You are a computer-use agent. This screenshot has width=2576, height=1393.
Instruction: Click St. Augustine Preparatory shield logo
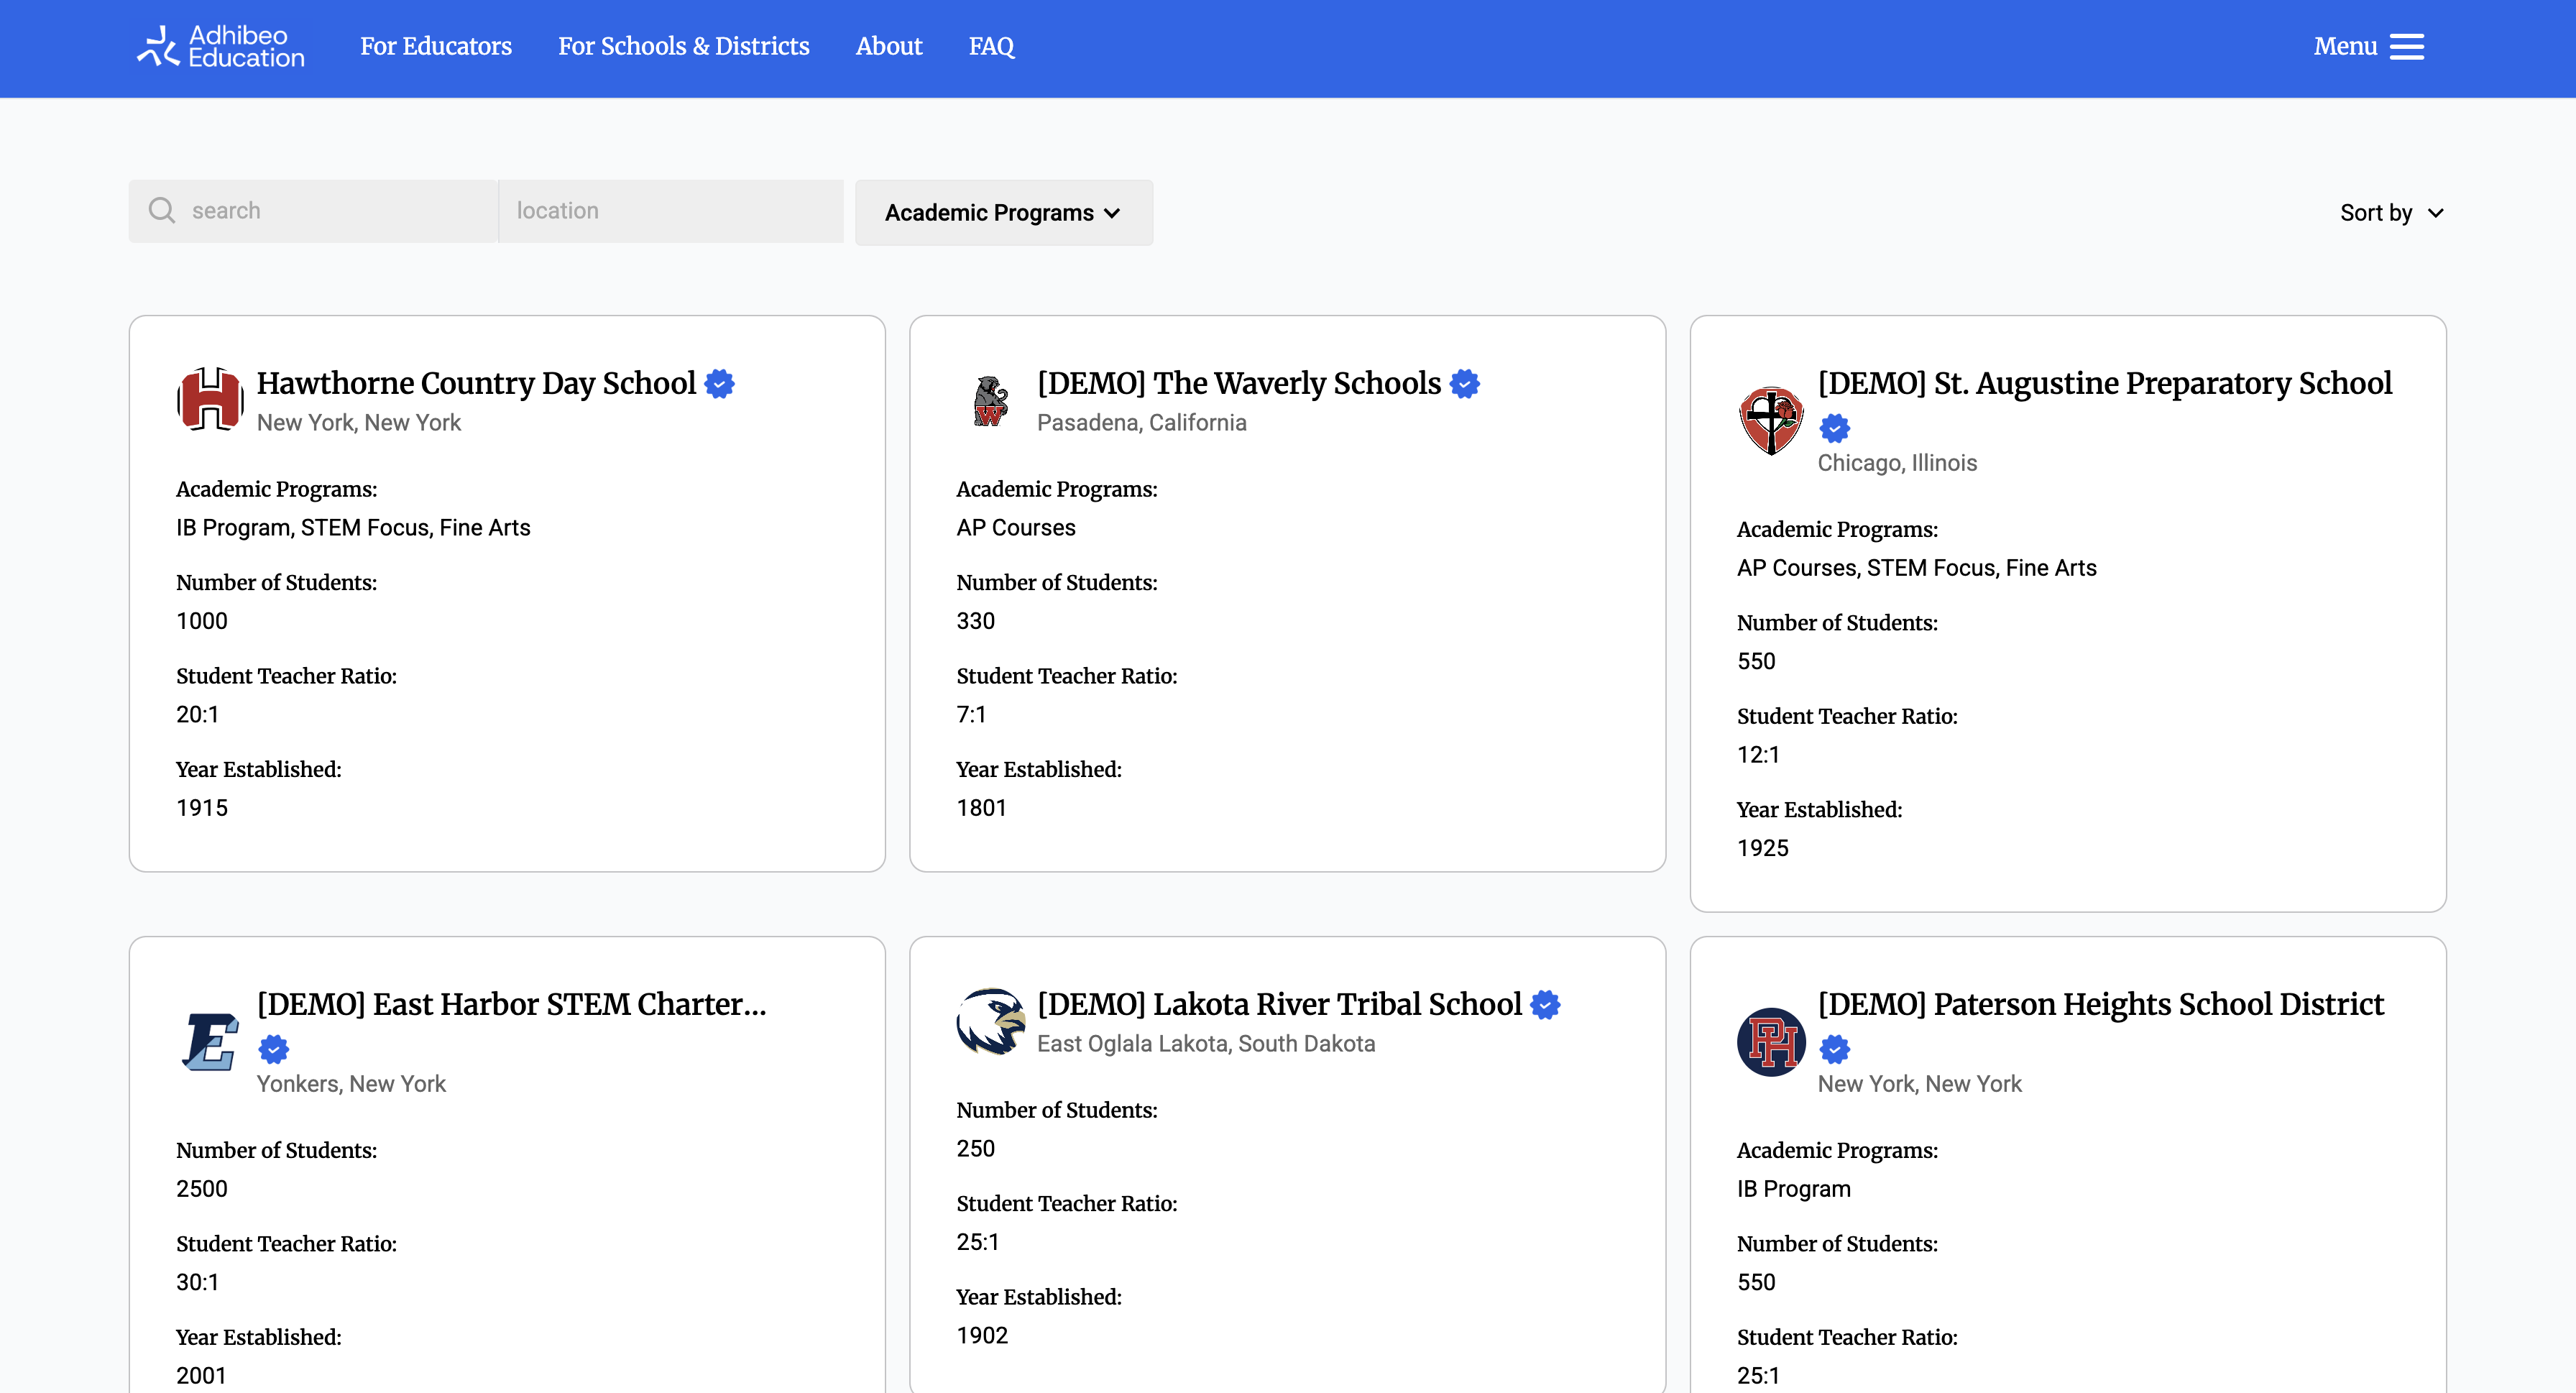click(1771, 420)
